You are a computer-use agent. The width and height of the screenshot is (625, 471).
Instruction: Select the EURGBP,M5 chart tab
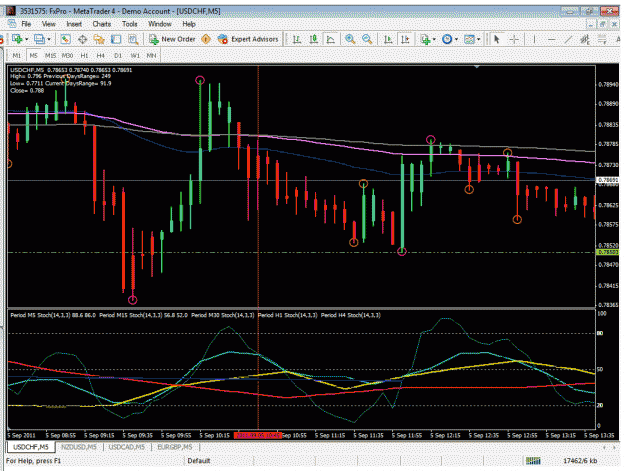coord(175,447)
